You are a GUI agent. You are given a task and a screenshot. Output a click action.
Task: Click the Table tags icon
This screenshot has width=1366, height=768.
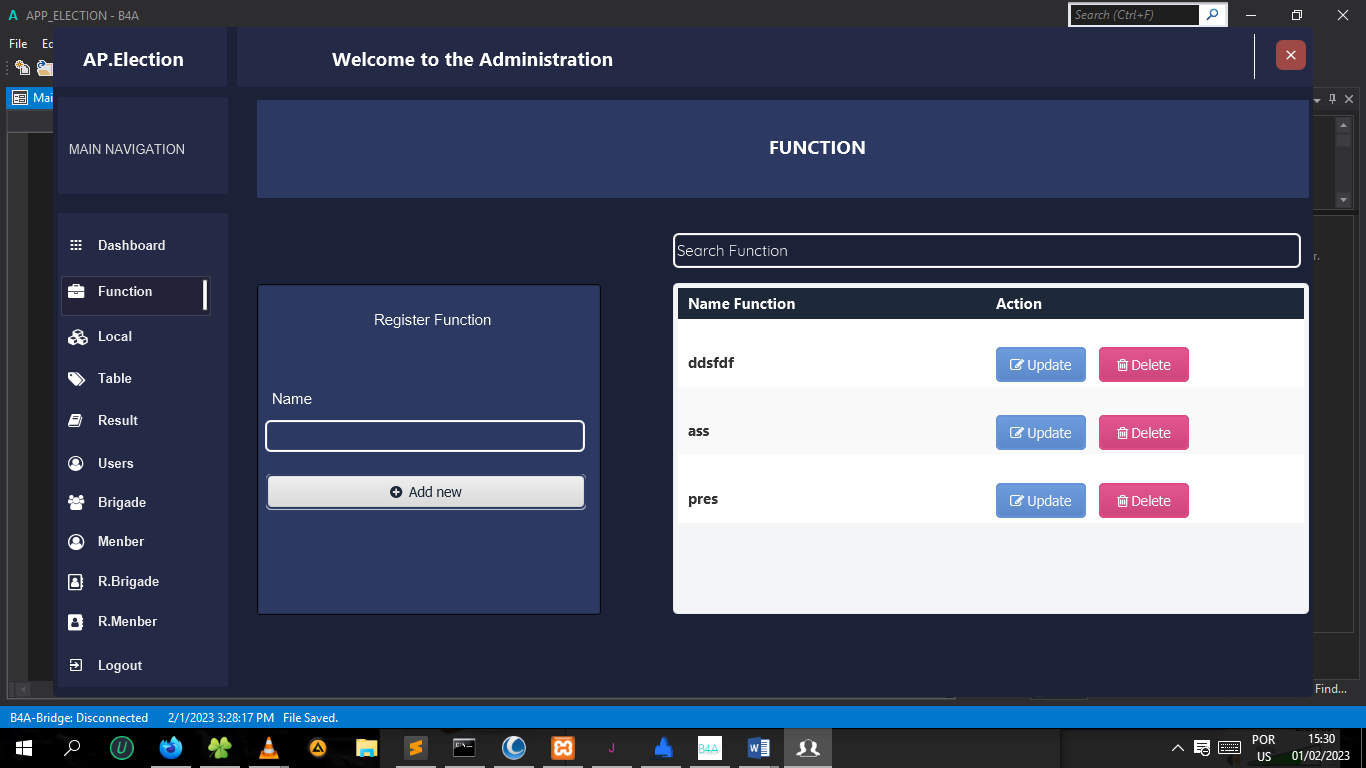coord(77,379)
